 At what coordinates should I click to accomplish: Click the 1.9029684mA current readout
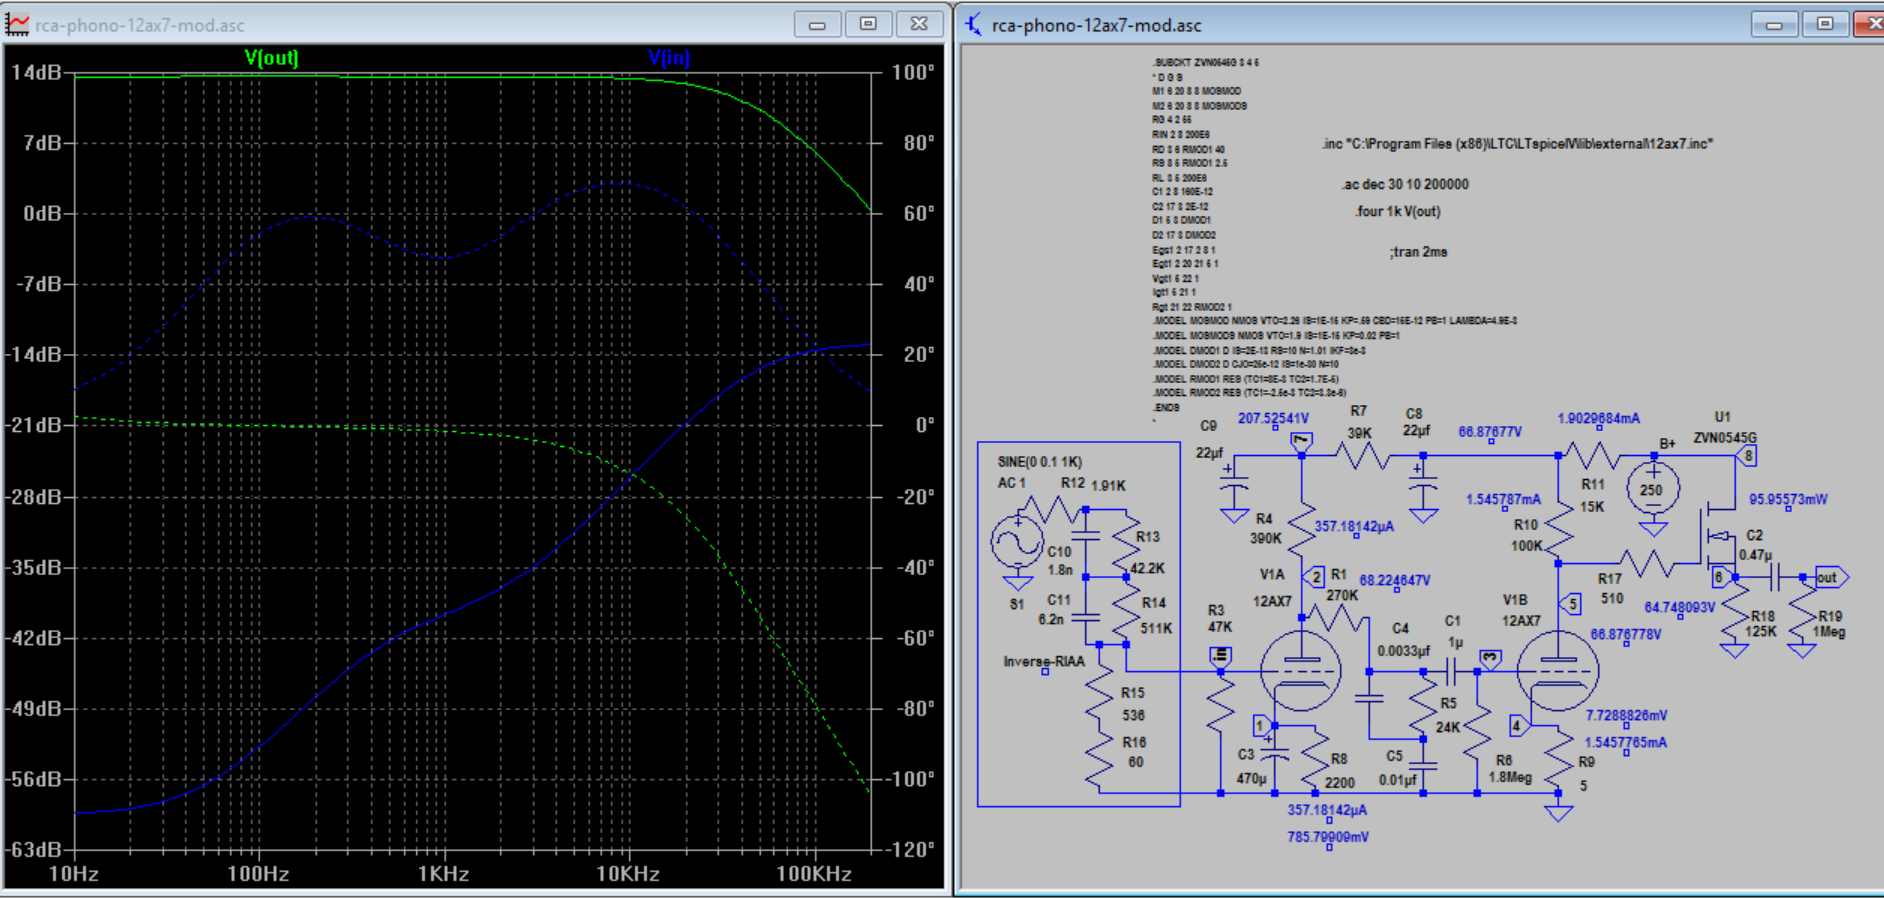pyautogui.click(x=1598, y=418)
